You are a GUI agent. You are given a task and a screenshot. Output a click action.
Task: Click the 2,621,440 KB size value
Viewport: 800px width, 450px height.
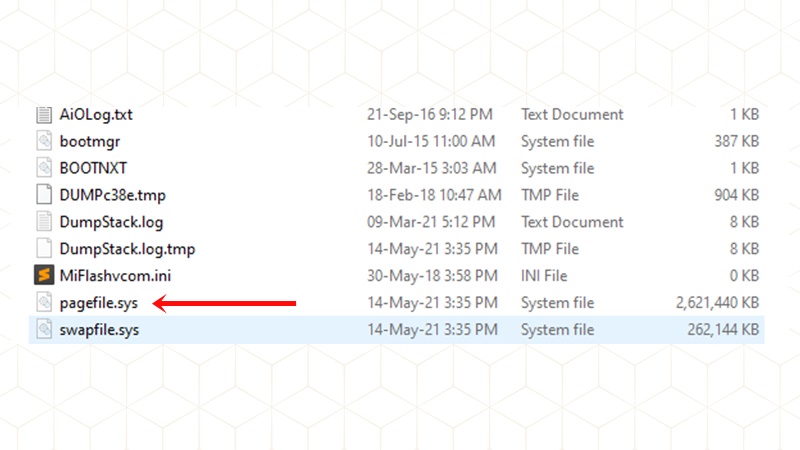tap(717, 302)
